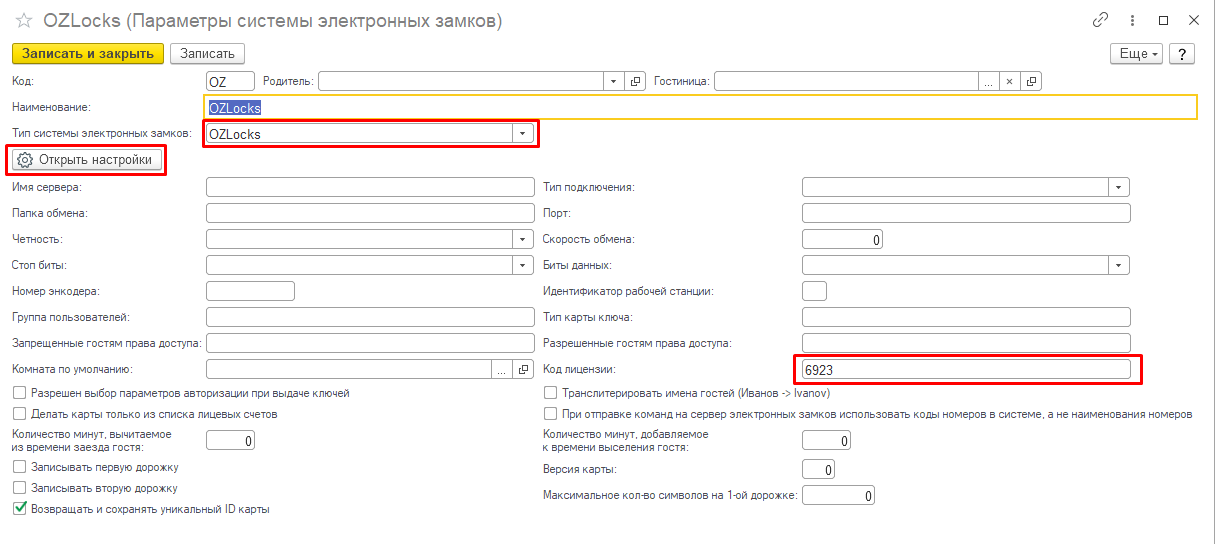Image resolution: width=1215 pixels, height=544 pixels.
Task: Open selection ellipsis for Комната по умолчанию
Action: click(x=502, y=370)
